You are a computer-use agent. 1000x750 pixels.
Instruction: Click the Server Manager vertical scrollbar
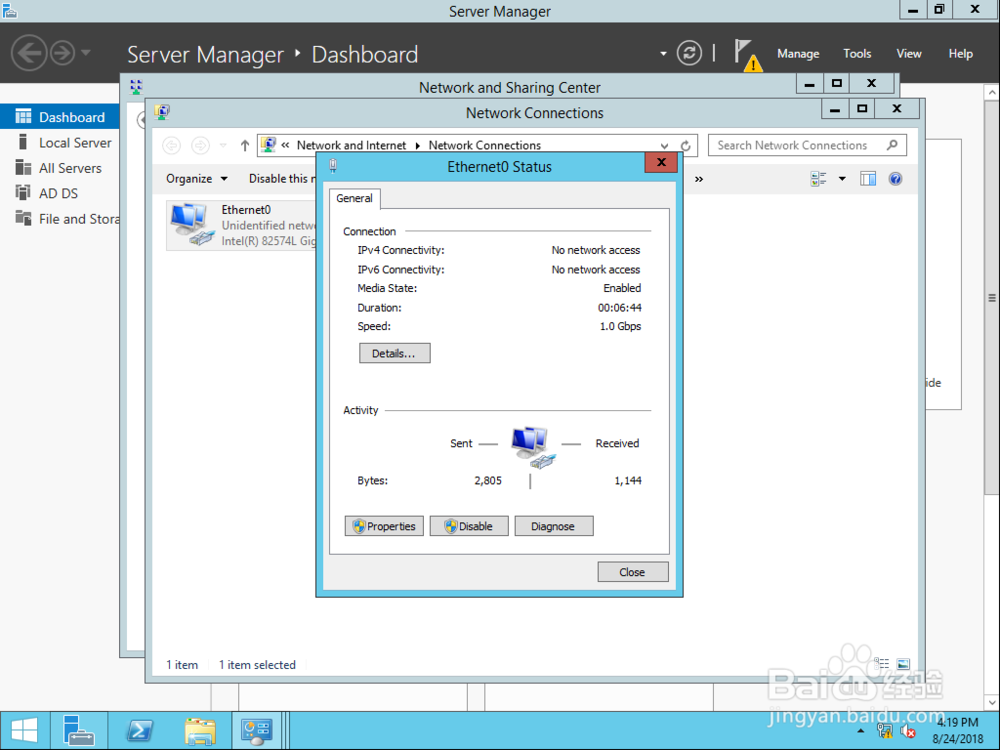[992, 297]
